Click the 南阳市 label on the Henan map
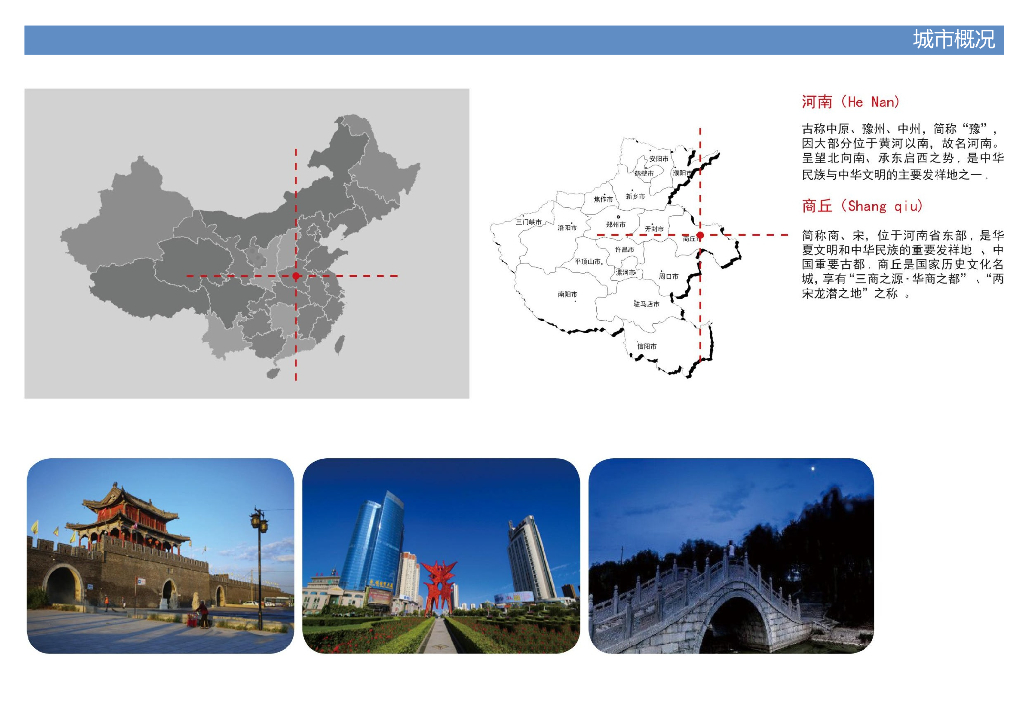 click(567, 294)
